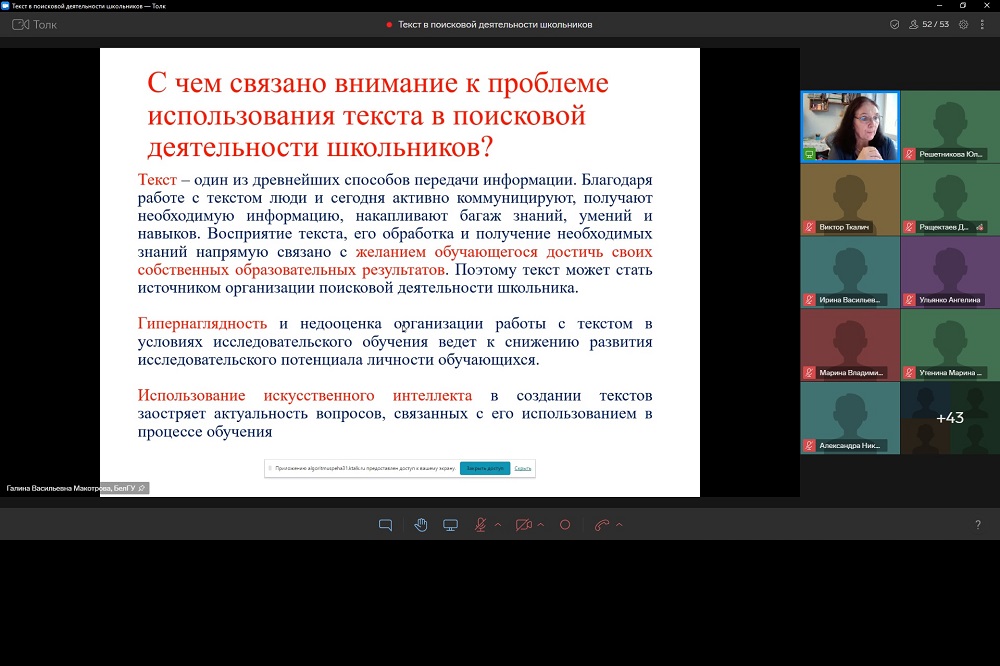Show the +43 additional participants tile
The image size is (1000, 666).
(x=949, y=418)
